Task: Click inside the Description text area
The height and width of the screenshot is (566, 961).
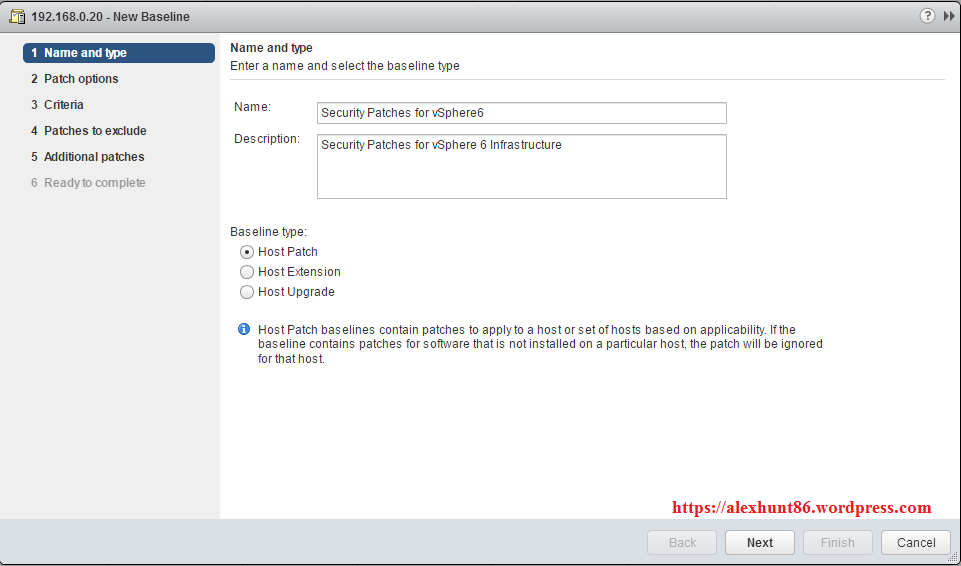Action: (522, 167)
